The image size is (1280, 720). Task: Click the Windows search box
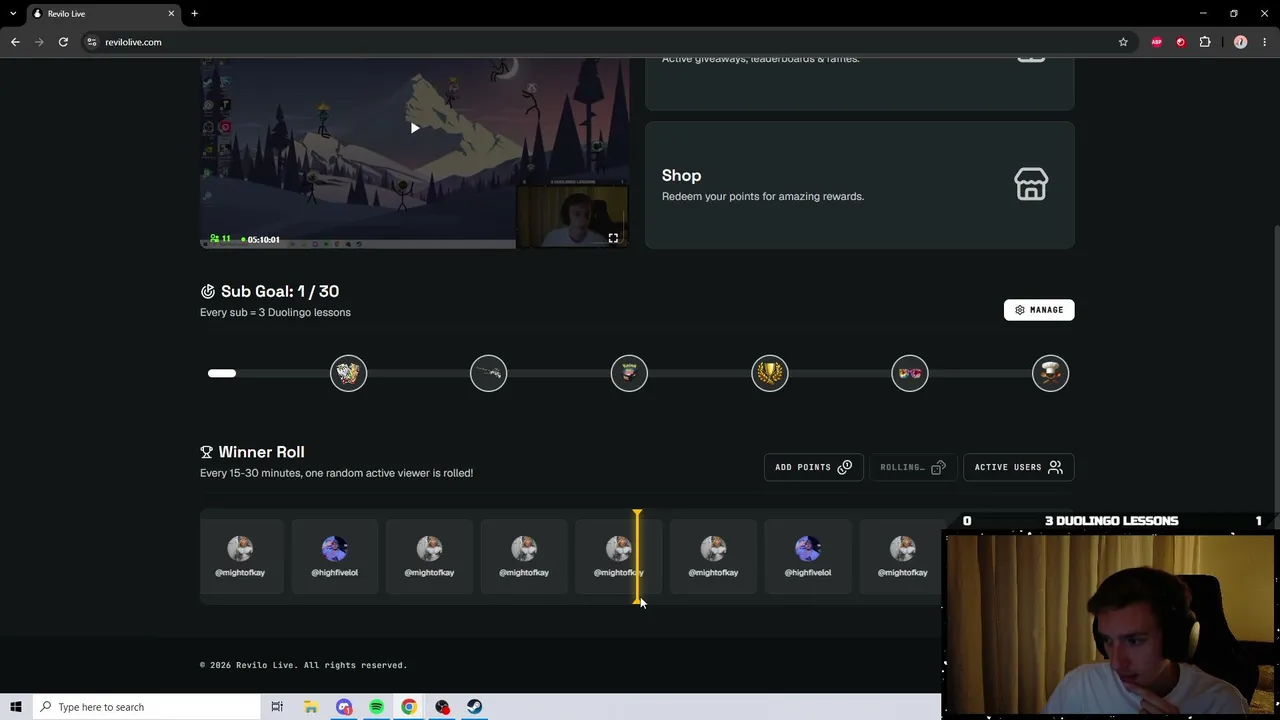(x=146, y=707)
